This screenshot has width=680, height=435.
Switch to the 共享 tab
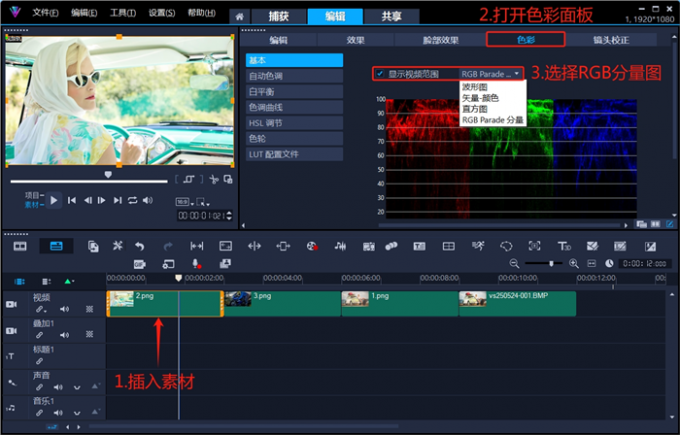[392, 16]
